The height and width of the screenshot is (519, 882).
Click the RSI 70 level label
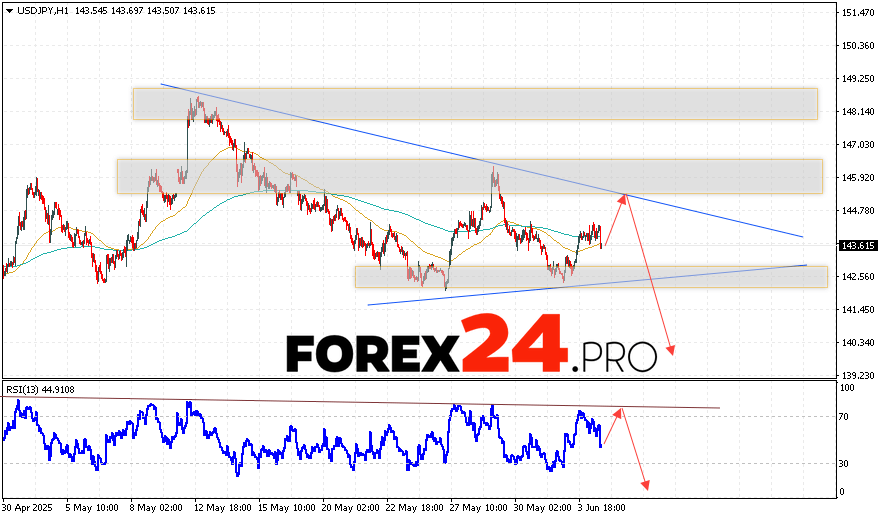pos(845,417)
